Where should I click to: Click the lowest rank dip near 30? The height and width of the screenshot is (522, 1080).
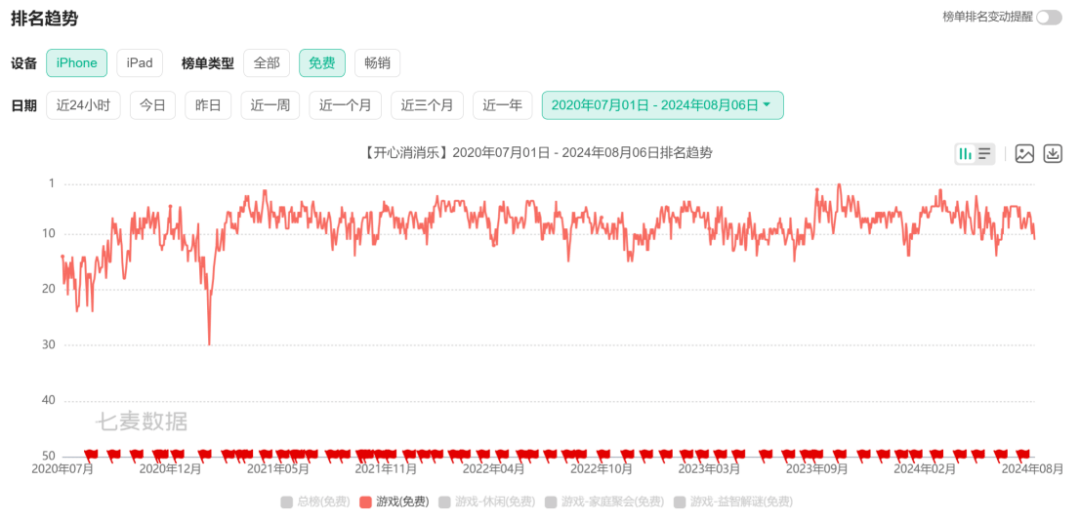[209, 343]
